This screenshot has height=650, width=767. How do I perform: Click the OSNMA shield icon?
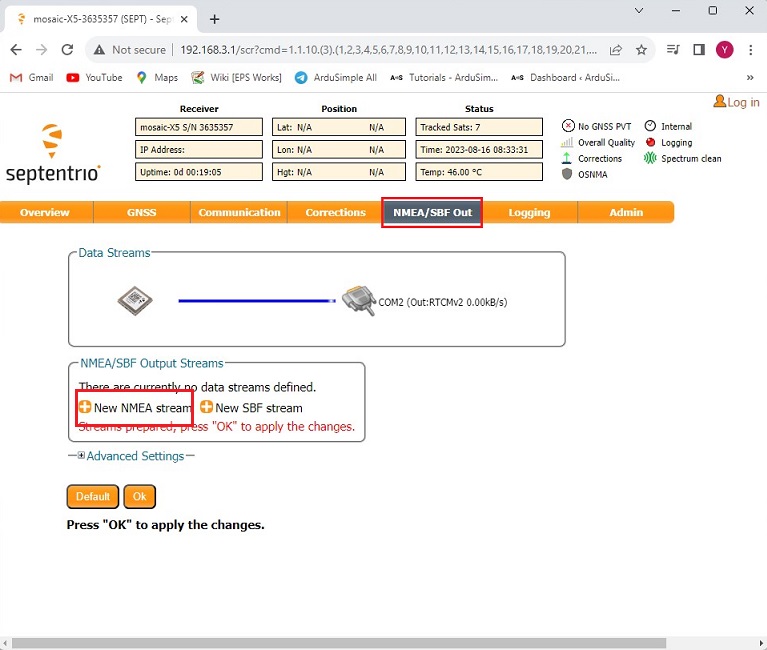(x=568, y=174)
